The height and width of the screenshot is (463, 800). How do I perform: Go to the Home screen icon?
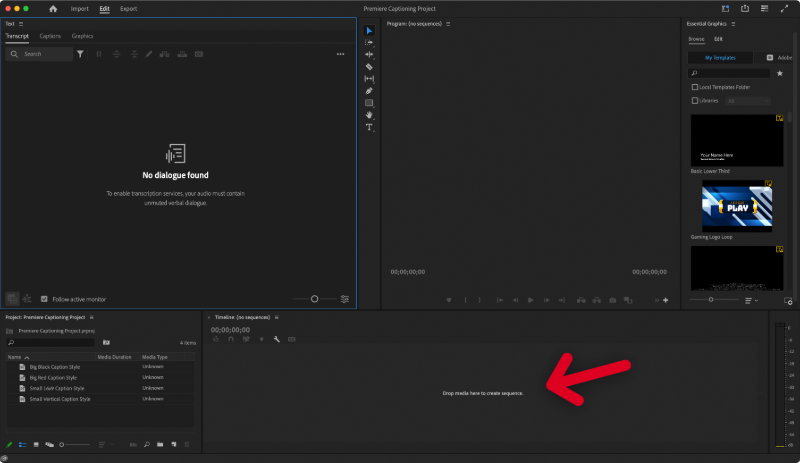click(x=53, y=9)
